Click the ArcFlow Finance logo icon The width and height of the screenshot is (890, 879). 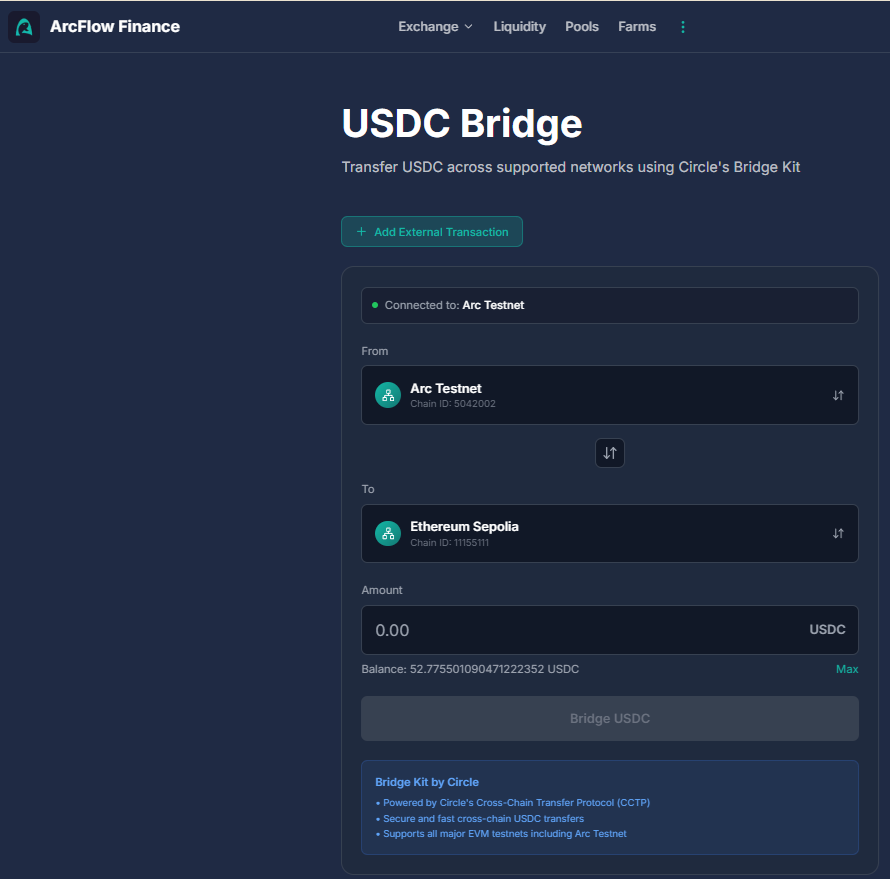pyautogui.click(x=24, y=27)
